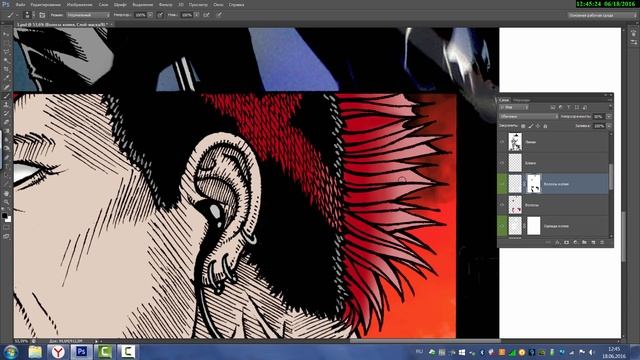Toggle lock position in the Layers panel
The image size is (640, 360).
pos(538,126)
